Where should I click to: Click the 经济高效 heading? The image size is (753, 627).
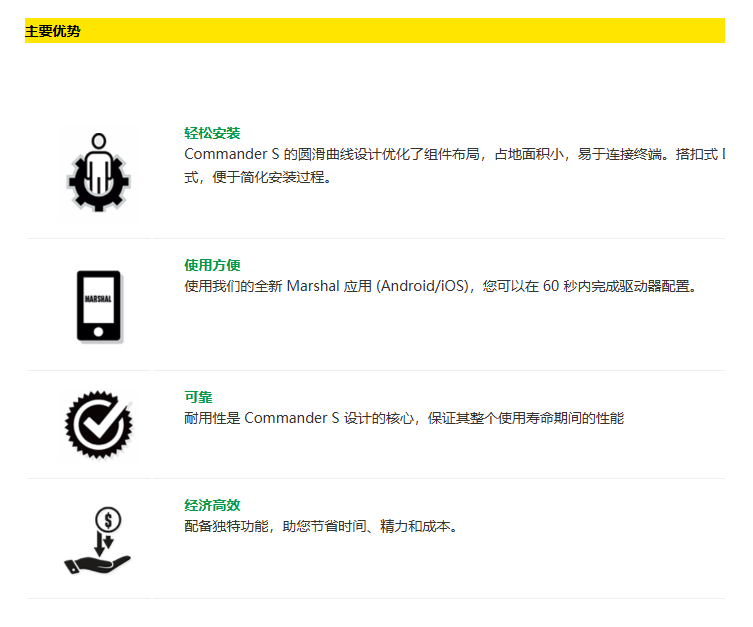click(212, 505)
